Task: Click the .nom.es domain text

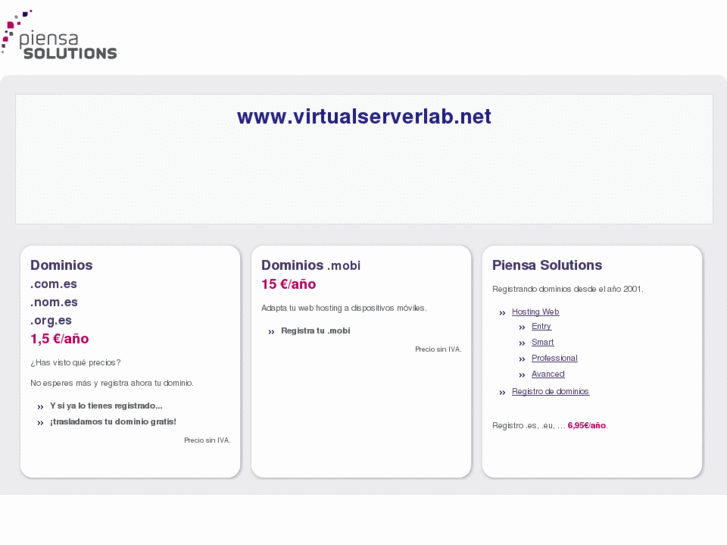Action: (x=54, y=302)
